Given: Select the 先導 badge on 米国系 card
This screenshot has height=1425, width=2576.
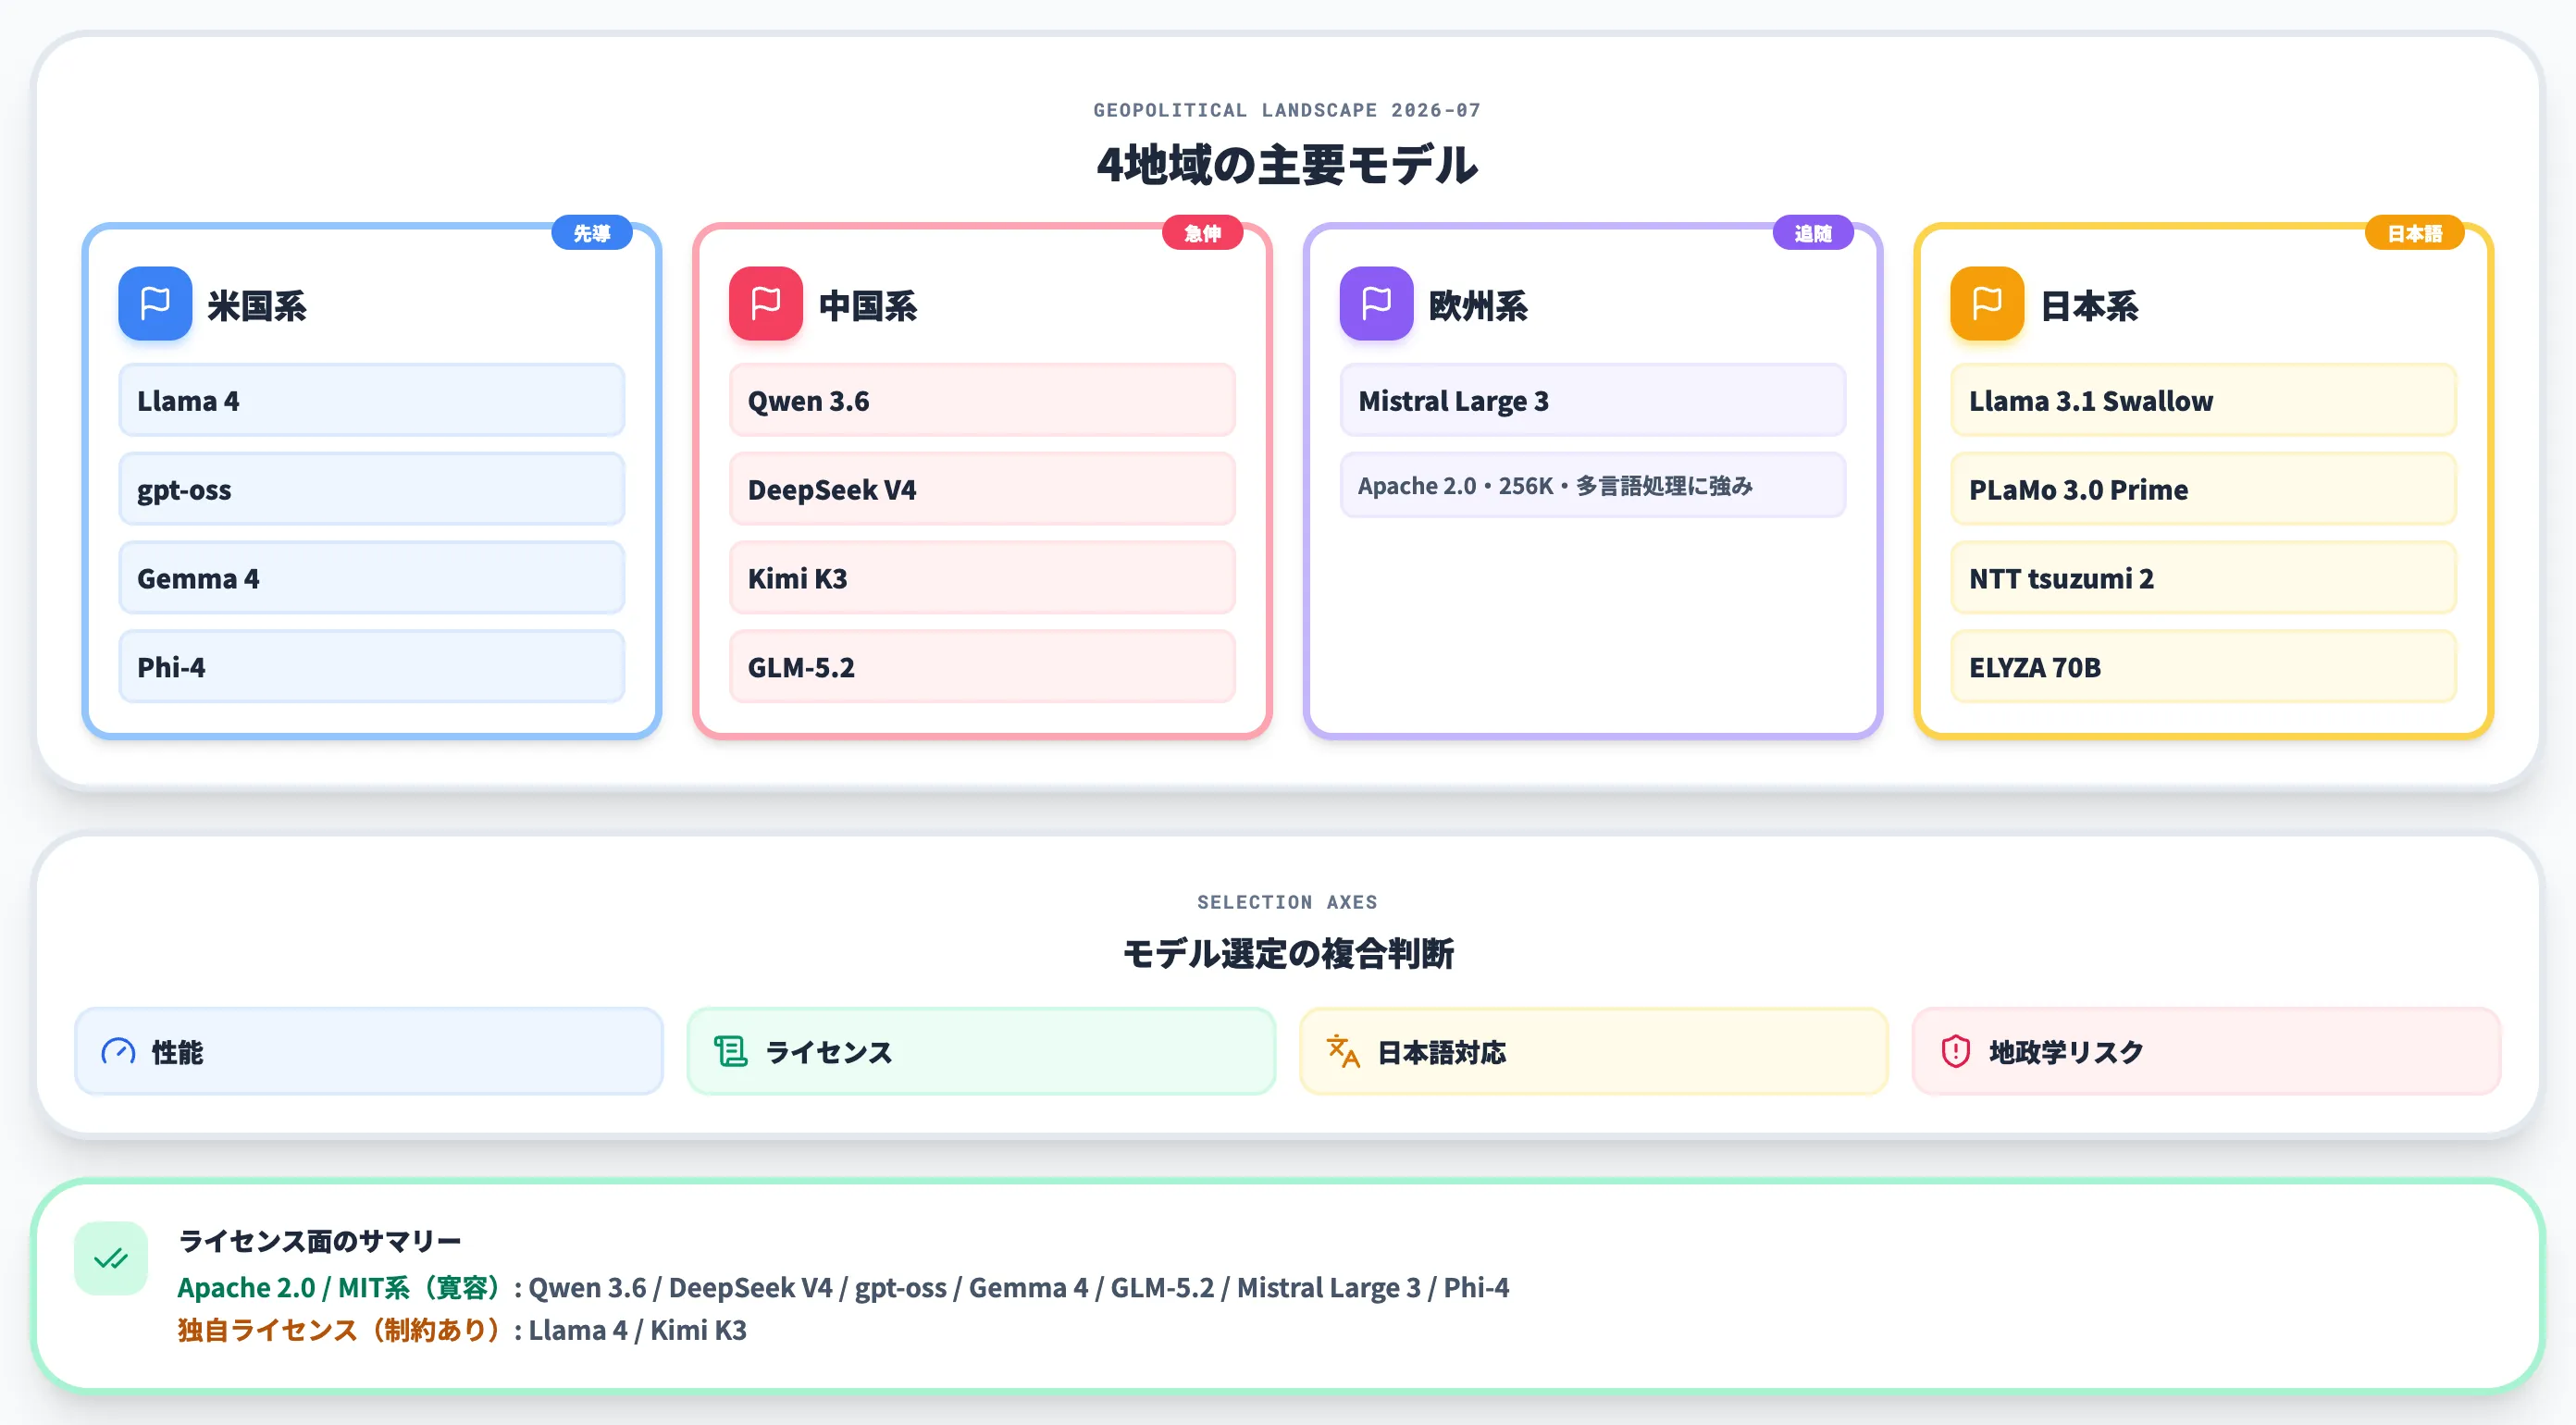Looking at the screenshot, I should [592, 233].
